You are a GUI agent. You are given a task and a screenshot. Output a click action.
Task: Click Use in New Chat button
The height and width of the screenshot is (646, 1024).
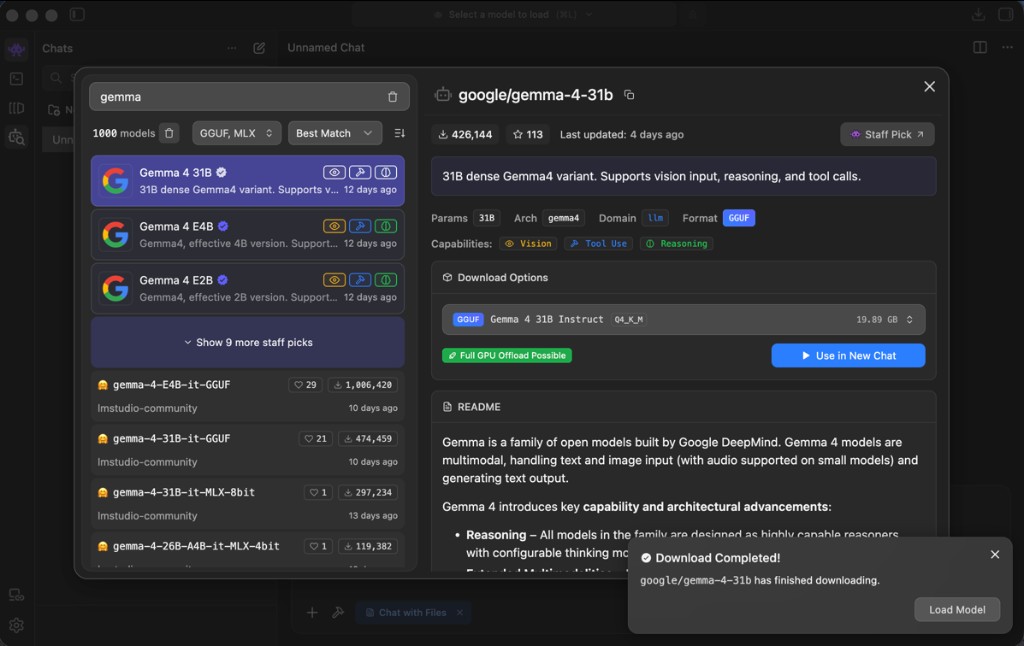tap(848, 356)
